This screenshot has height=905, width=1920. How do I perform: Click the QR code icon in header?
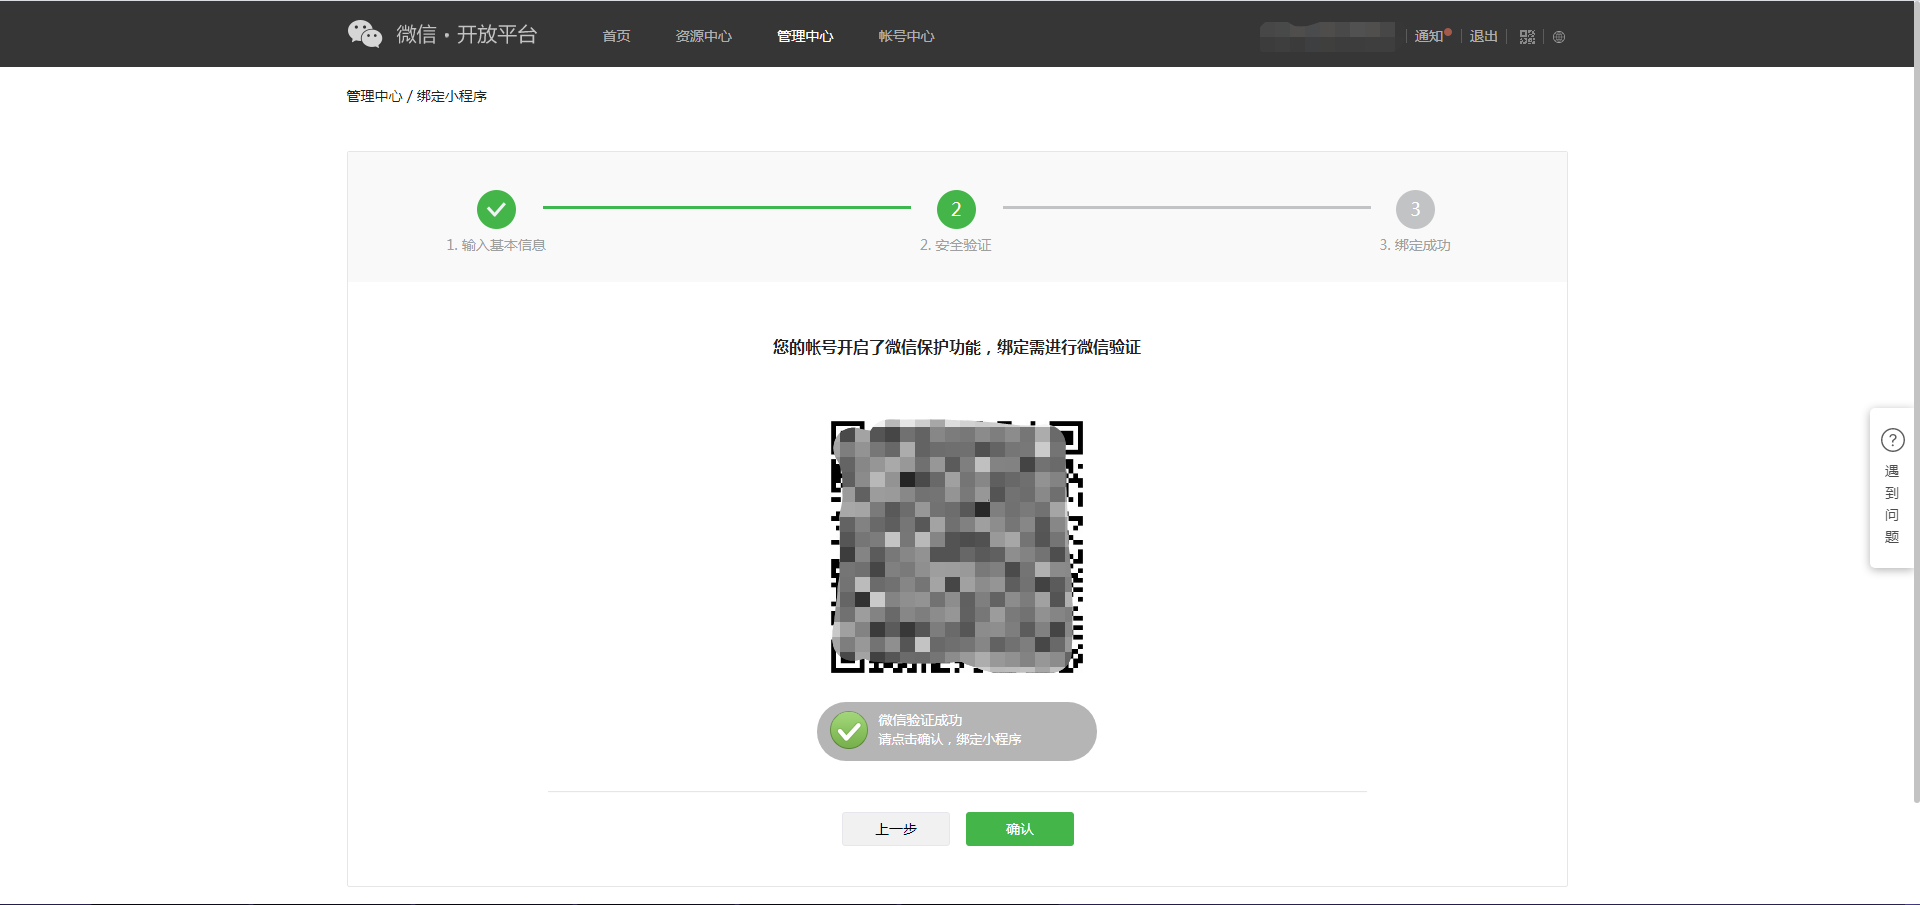[x=1527, y=37]
